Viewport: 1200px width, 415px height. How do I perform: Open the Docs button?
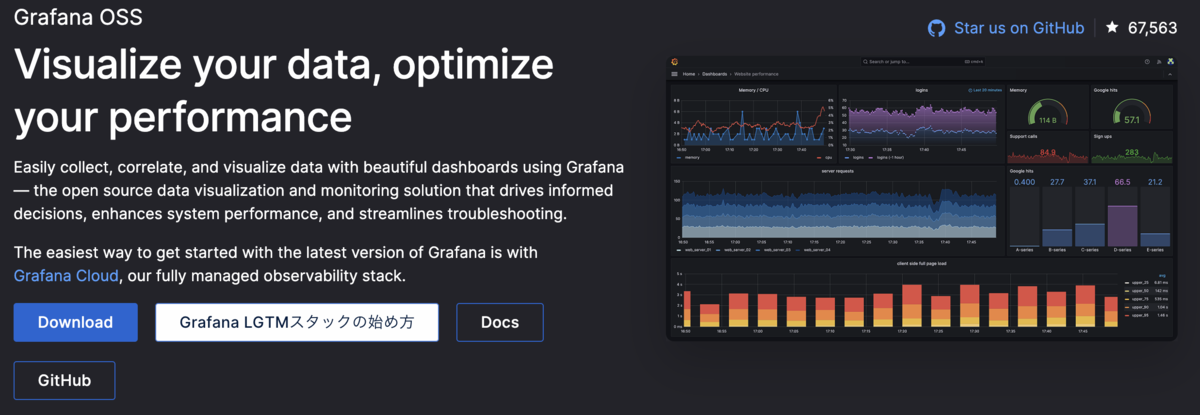pos(500,322)
